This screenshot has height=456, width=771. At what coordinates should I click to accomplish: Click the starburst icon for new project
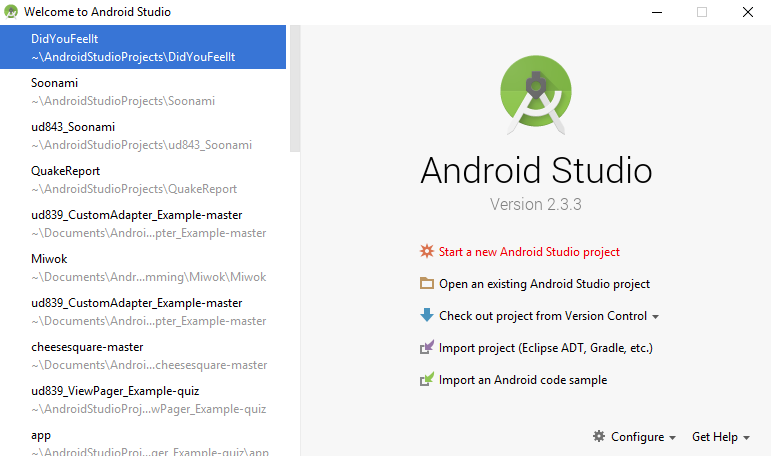427,252
